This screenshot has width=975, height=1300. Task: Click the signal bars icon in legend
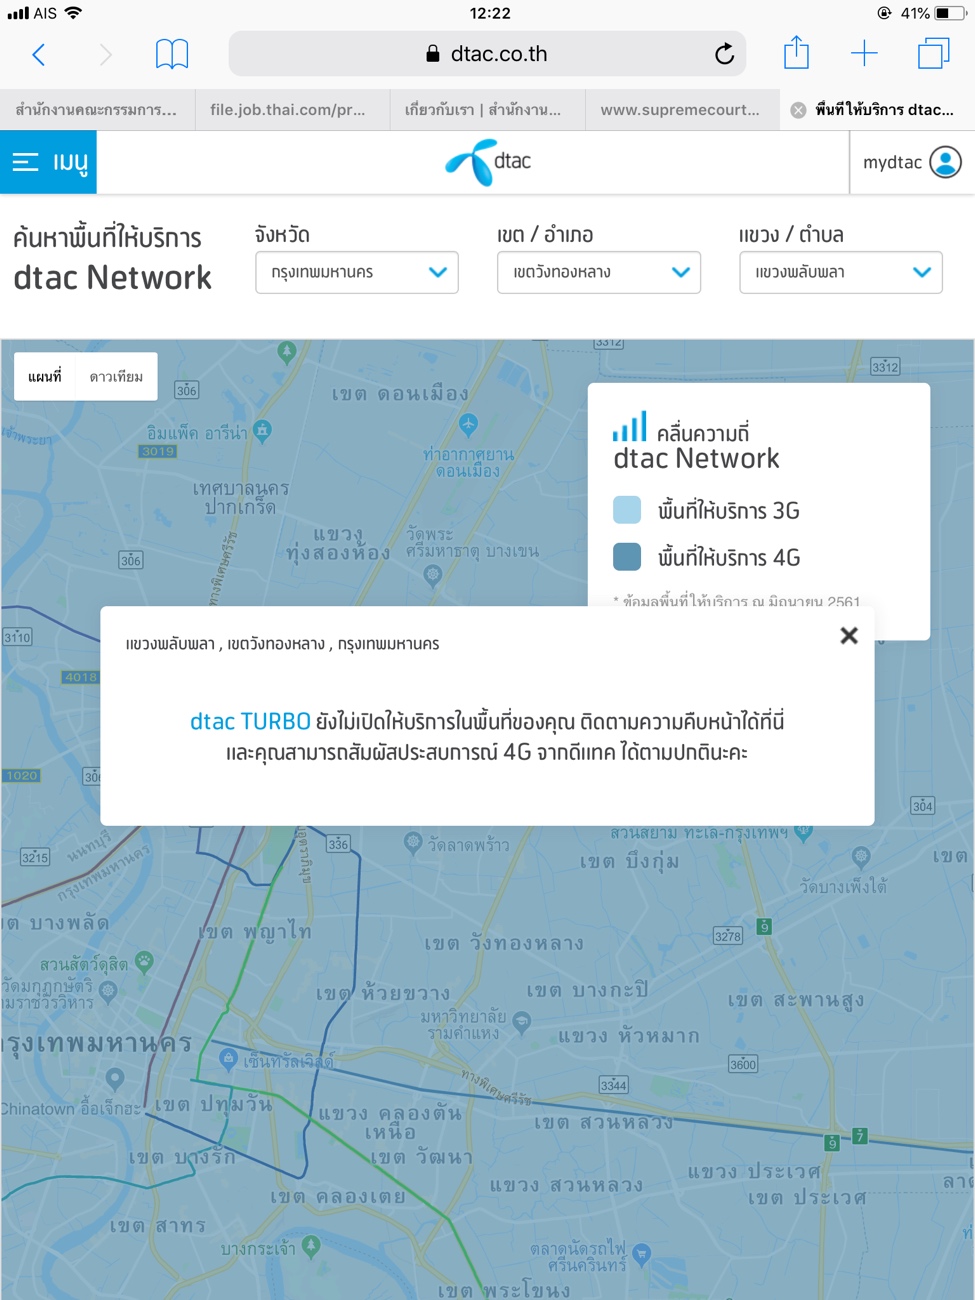(x=629, y=427)
